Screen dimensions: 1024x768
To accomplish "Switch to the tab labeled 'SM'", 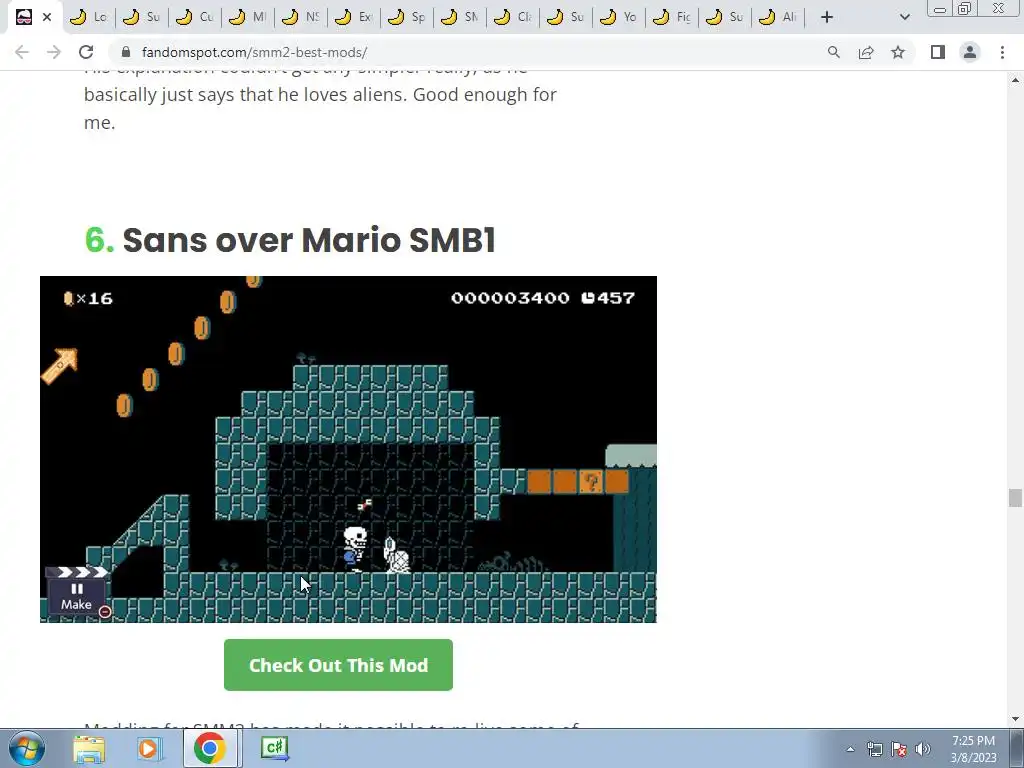I will click(460, 17).
